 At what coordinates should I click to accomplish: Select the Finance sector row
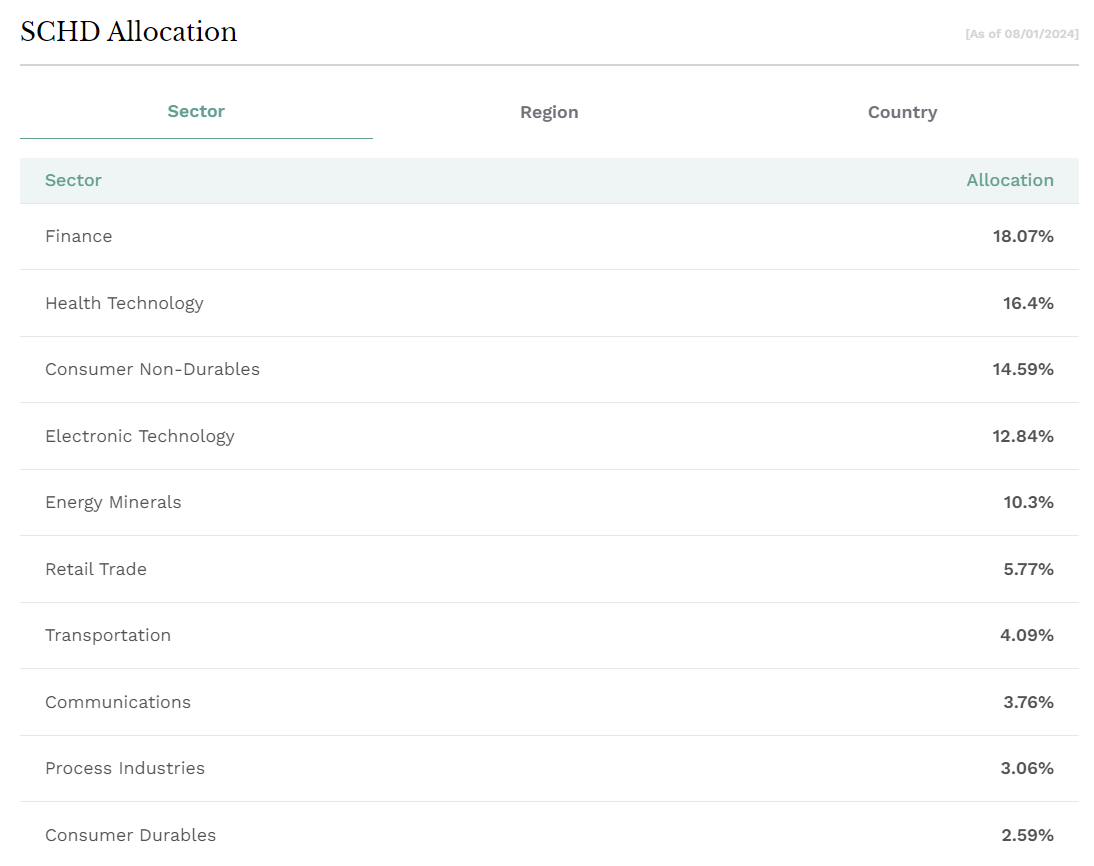tap(549, 237)
